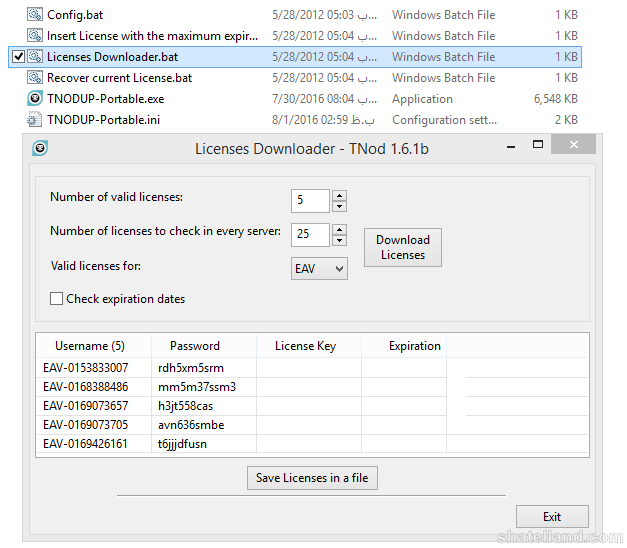The image size is (627, 548).
Task: Focus the licenses per server field showing 25
Action: [x=310, y=235]
